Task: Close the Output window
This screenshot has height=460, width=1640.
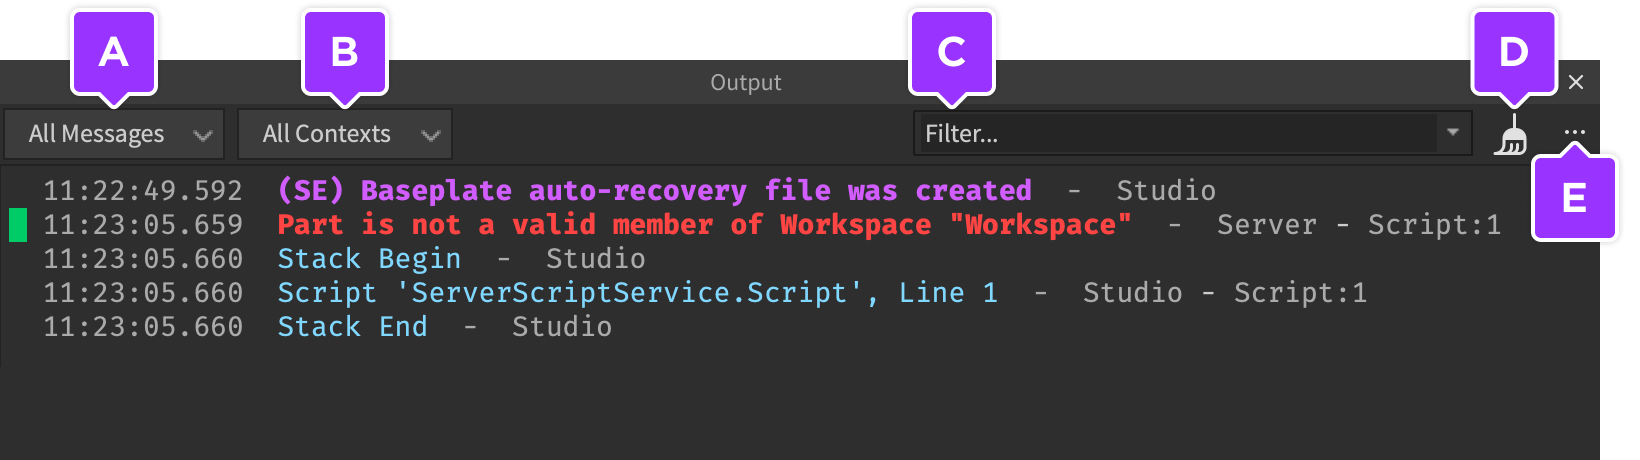Action: pos(1576,82)
